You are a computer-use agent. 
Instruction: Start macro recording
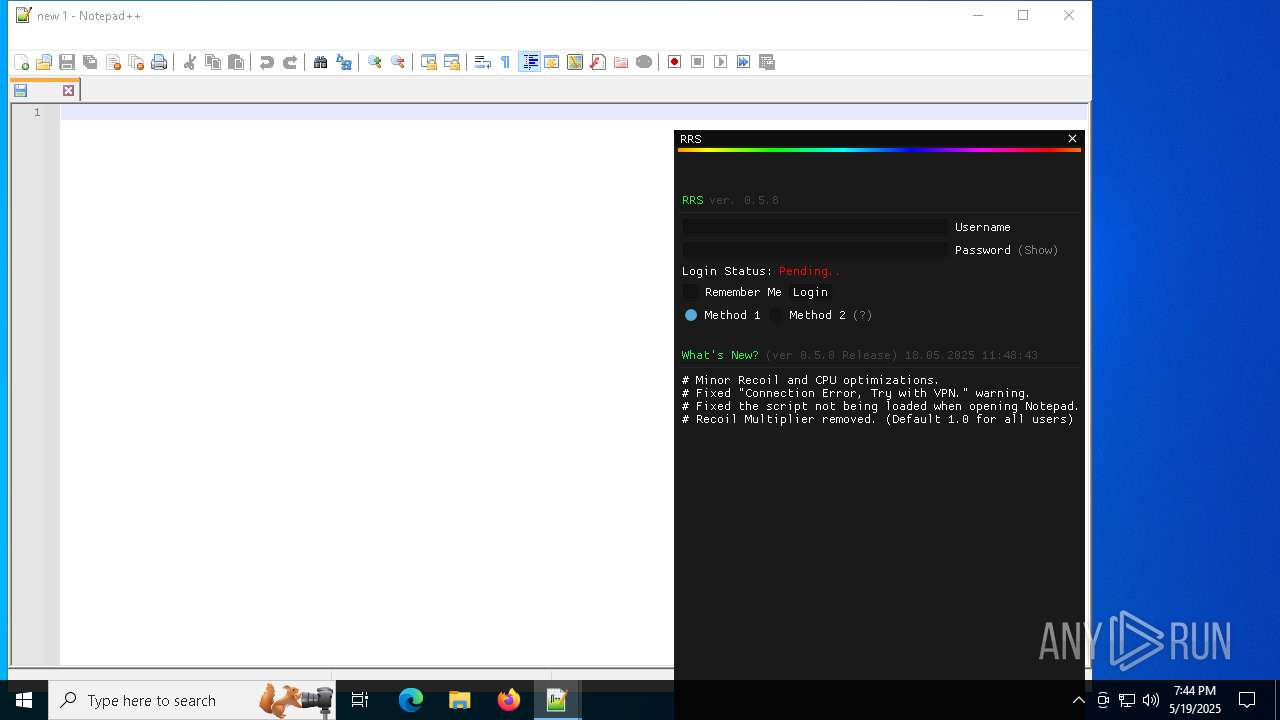point(675,62)
